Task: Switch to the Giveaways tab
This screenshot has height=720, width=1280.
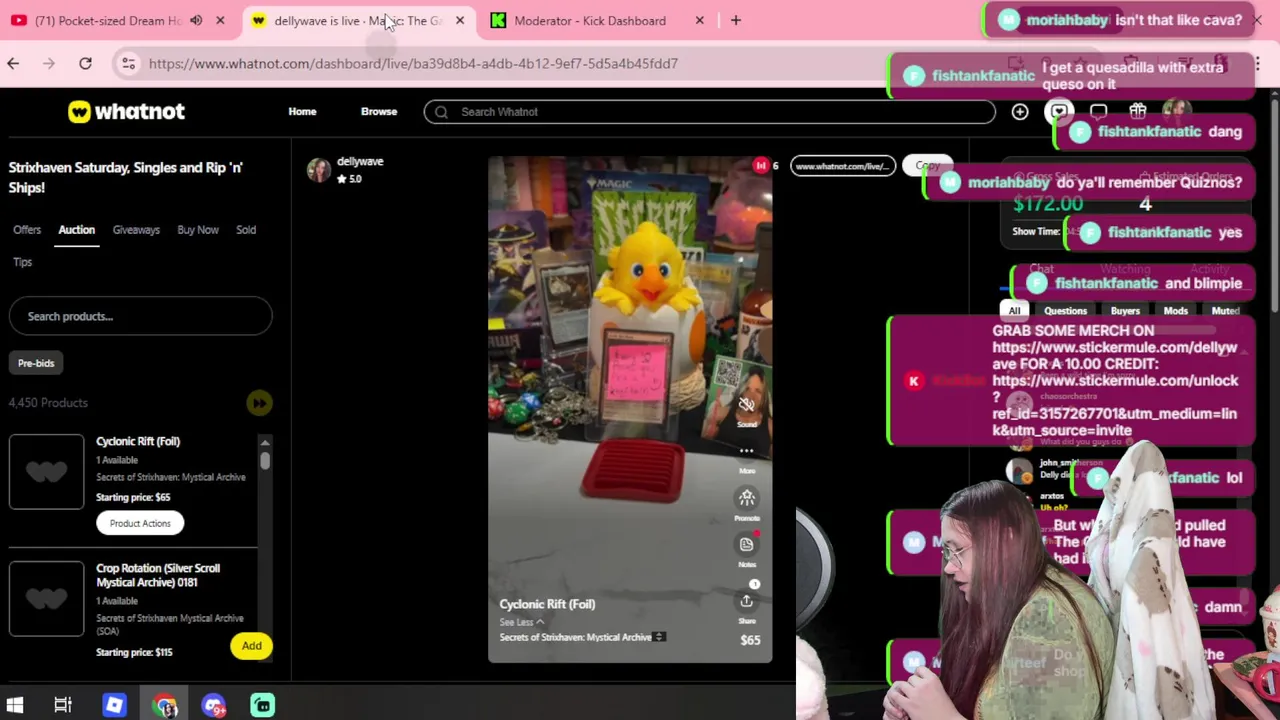Action: click(136, 230)
